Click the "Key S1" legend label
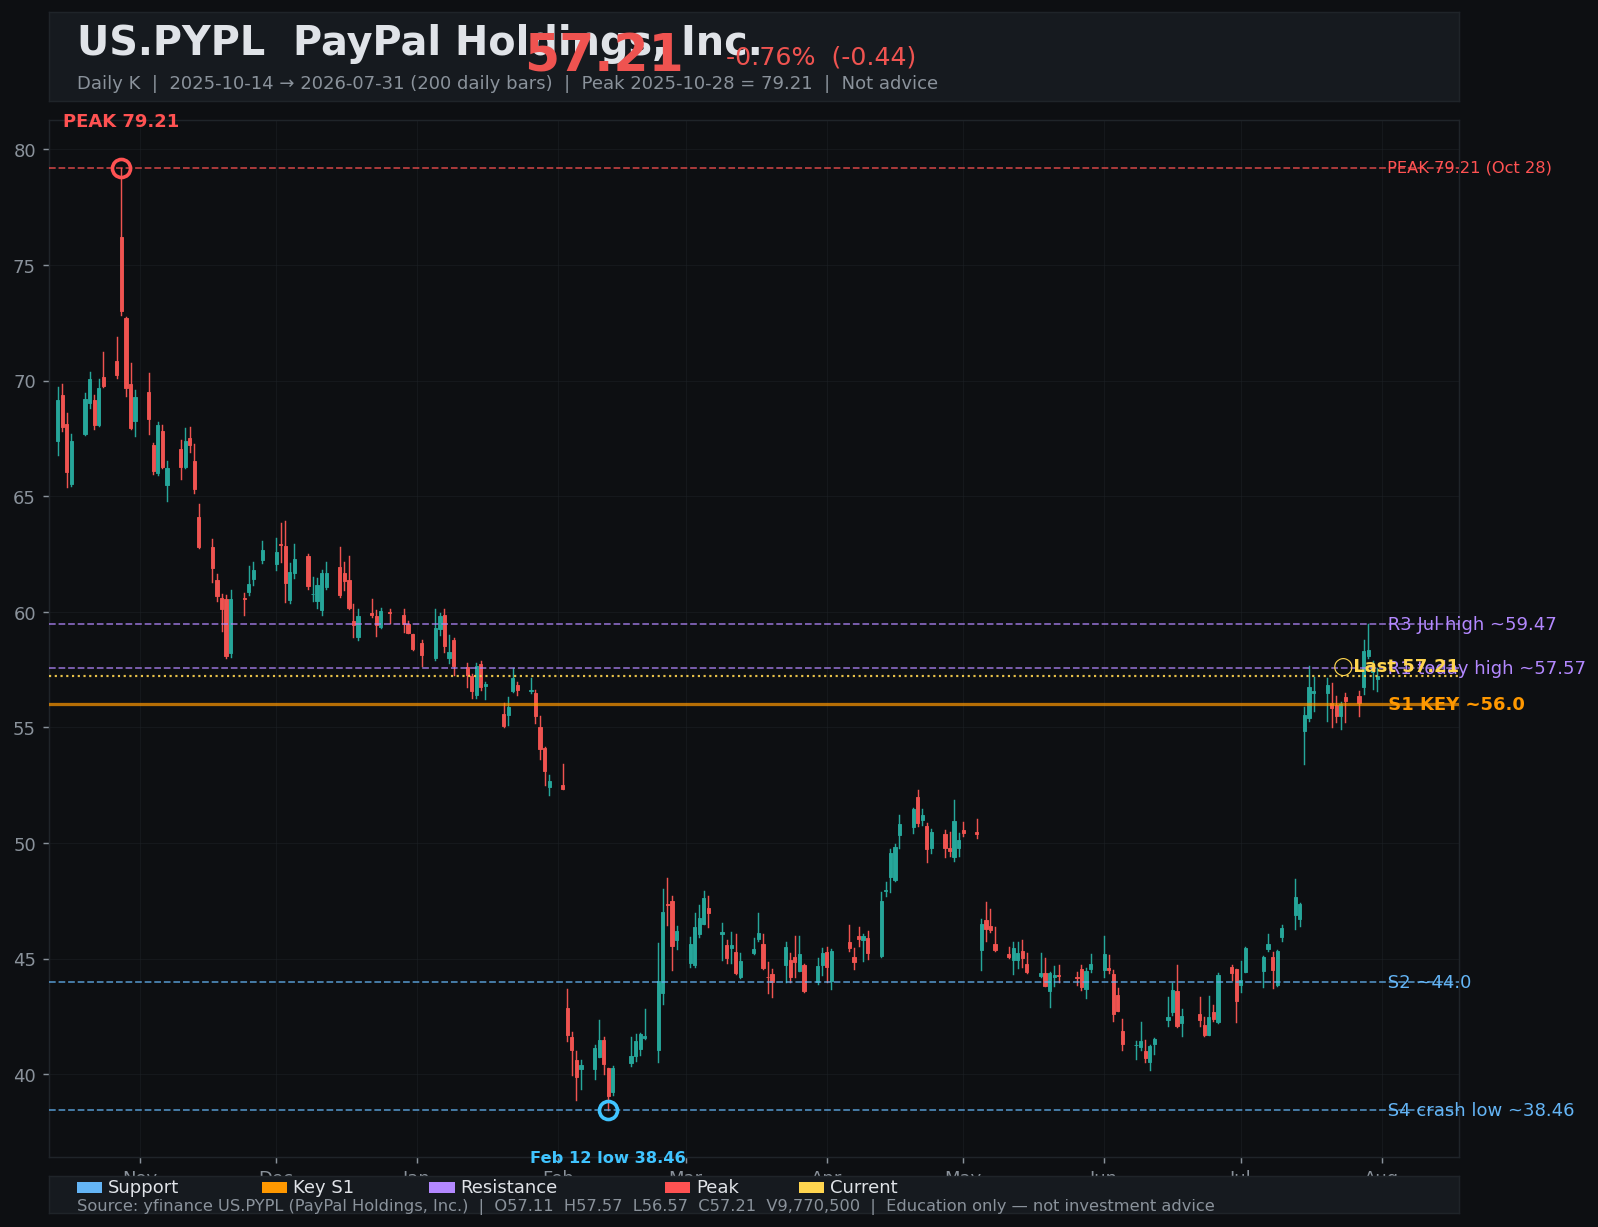Viewport: 1598px width, 1227px height. point(323,1187)
